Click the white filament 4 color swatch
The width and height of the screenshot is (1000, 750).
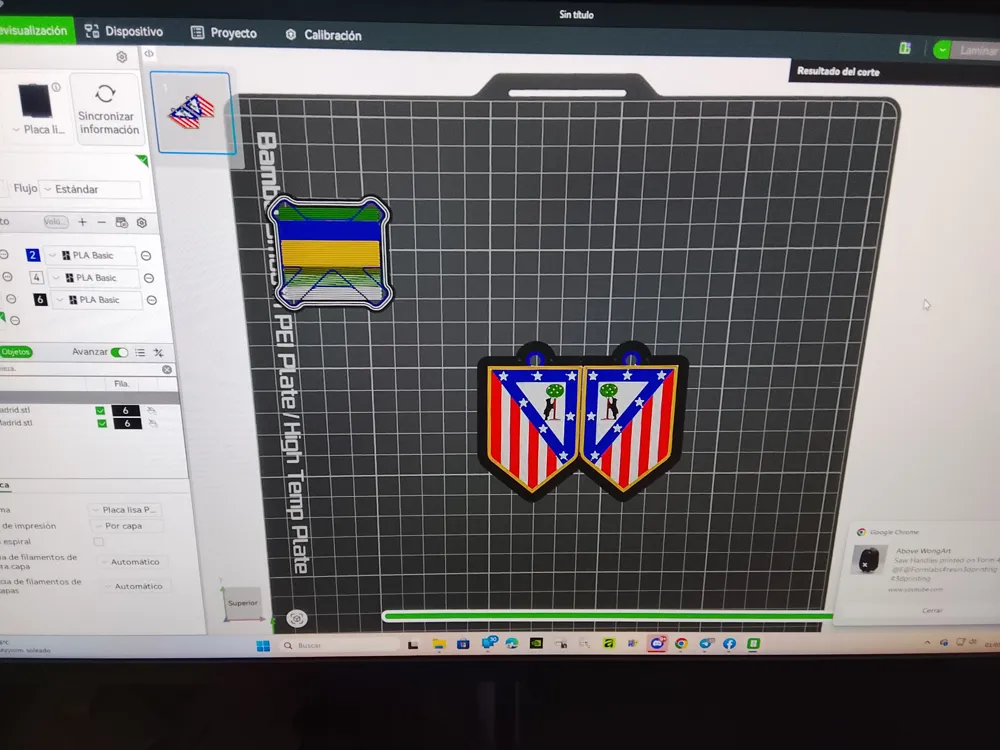pos(36,277)
